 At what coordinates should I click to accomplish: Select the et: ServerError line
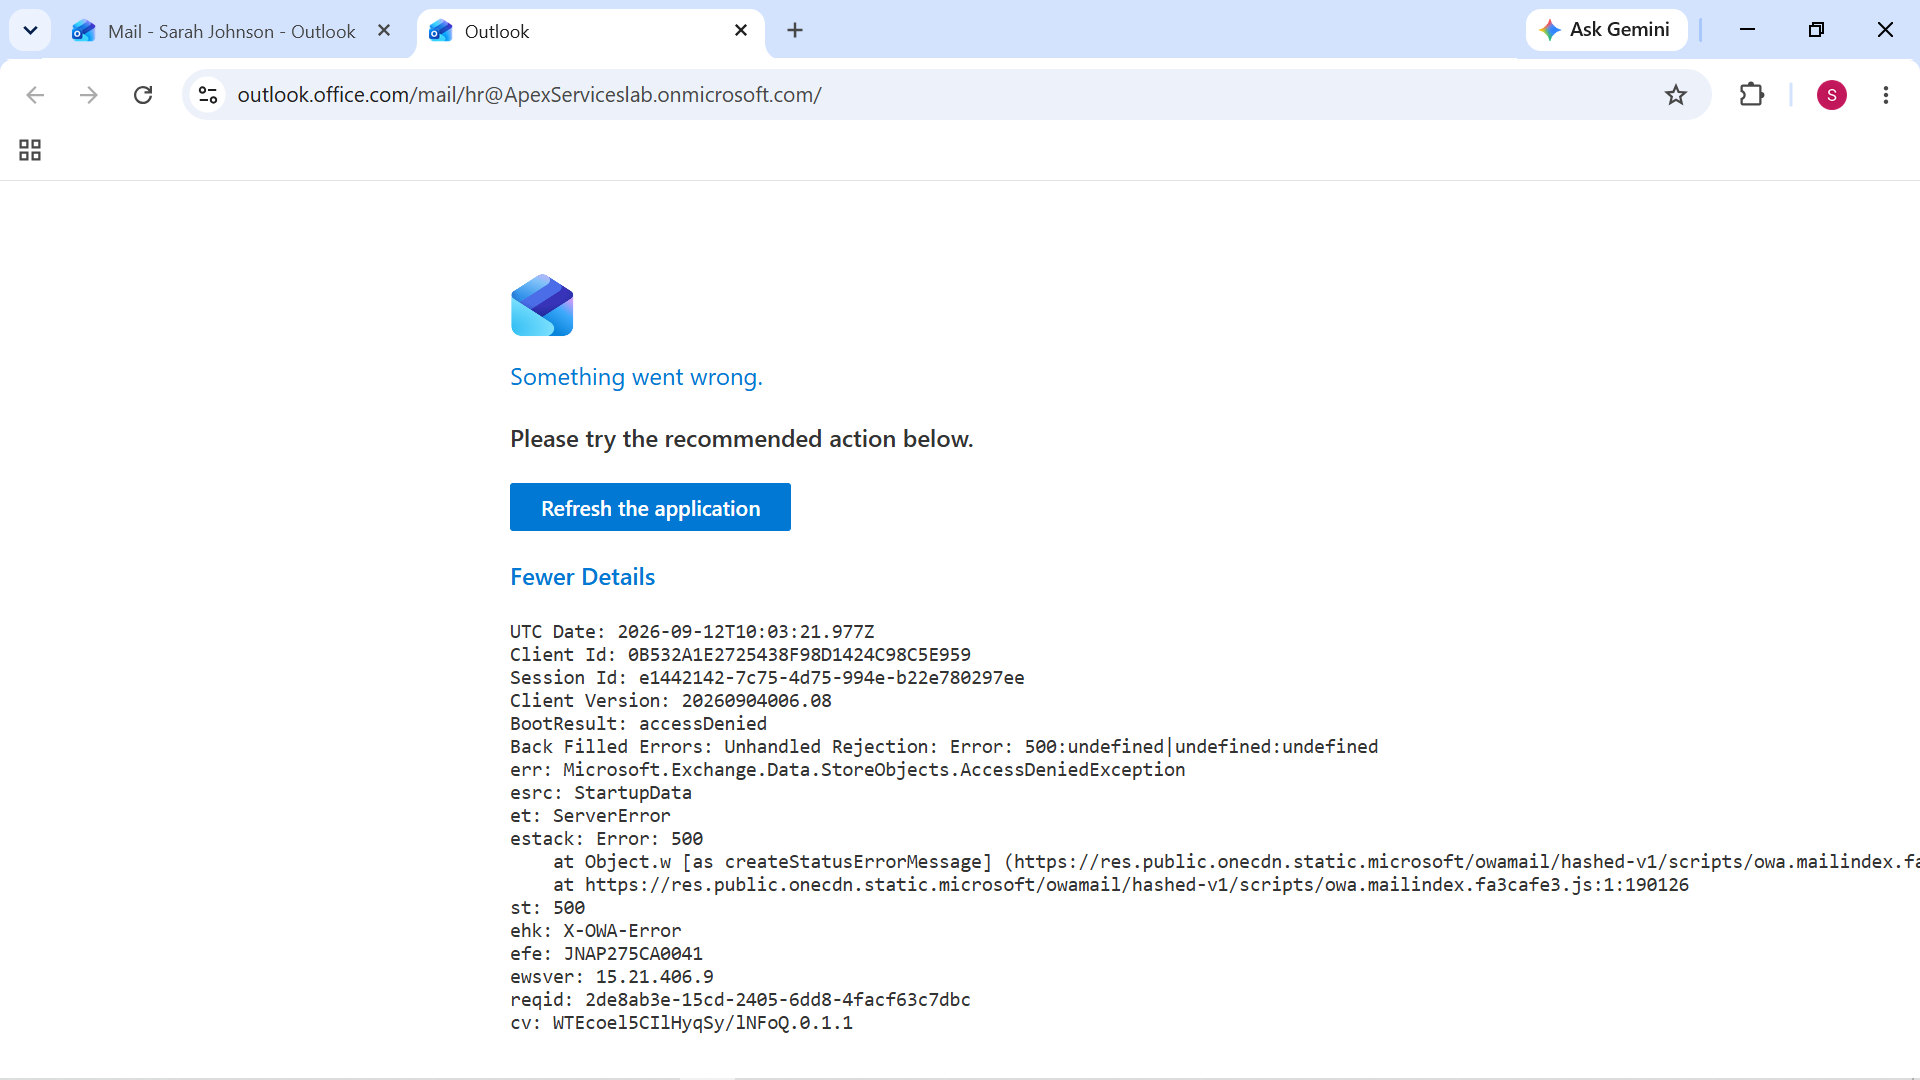pos(590,816)
